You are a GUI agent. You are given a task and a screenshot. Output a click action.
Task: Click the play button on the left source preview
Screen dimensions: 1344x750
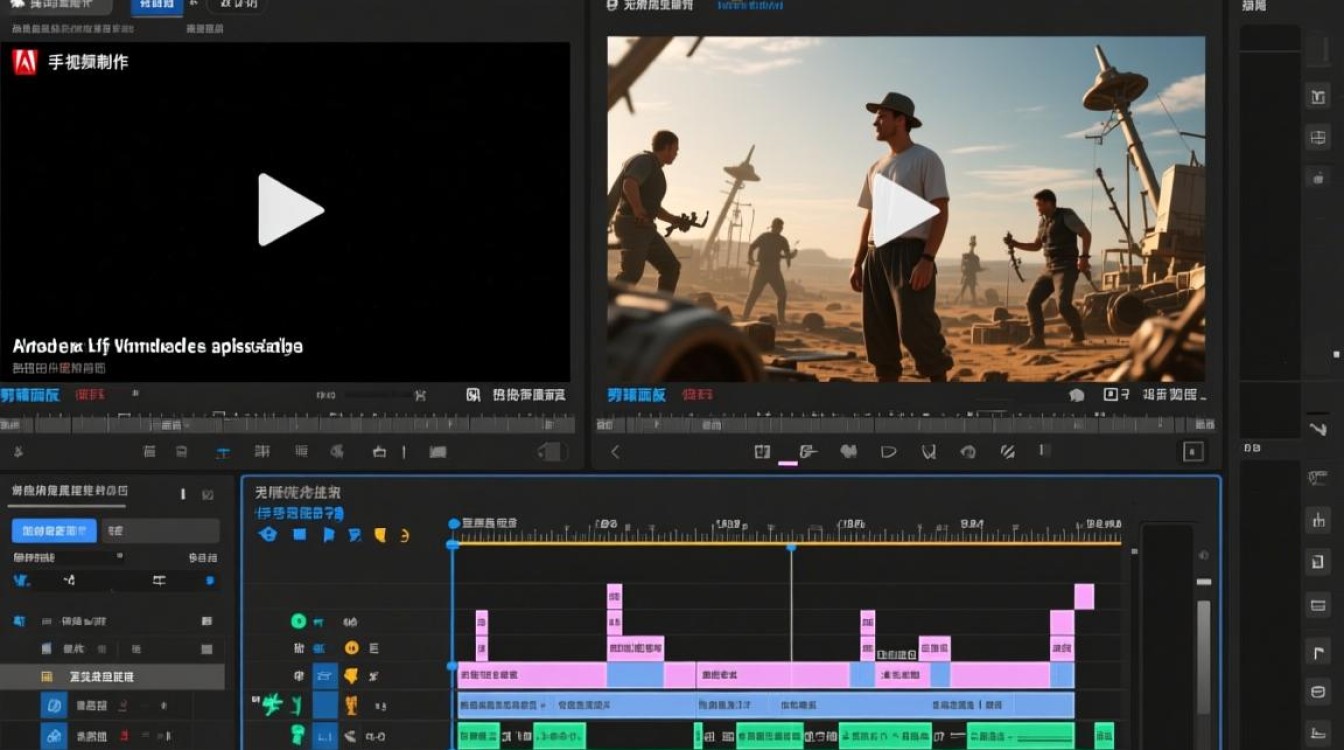pos(290,210)
